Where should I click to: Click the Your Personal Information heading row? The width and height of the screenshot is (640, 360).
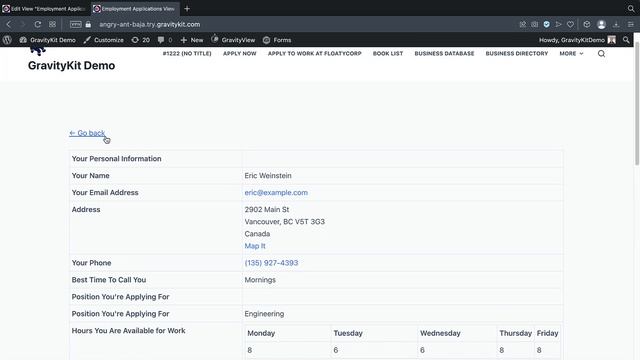coord(316,159)
